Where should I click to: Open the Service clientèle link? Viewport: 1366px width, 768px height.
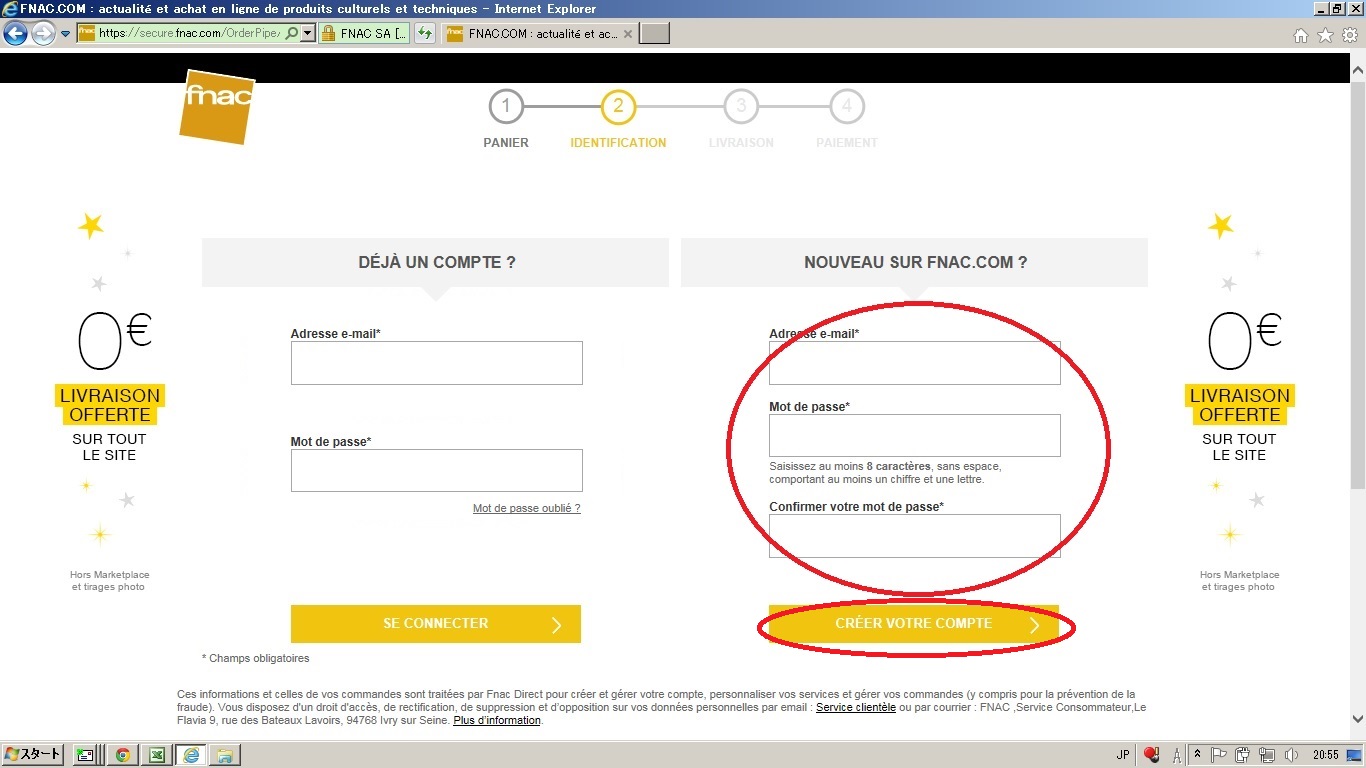click(x=856, y=707)
